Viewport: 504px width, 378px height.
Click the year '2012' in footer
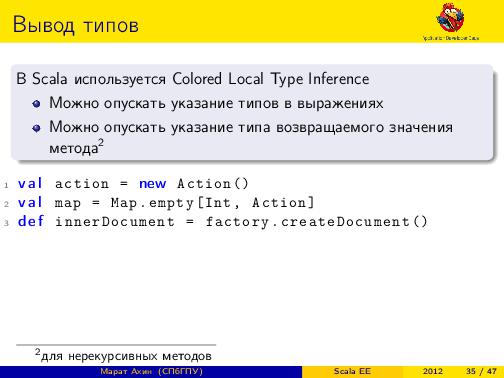pos(433,371)
